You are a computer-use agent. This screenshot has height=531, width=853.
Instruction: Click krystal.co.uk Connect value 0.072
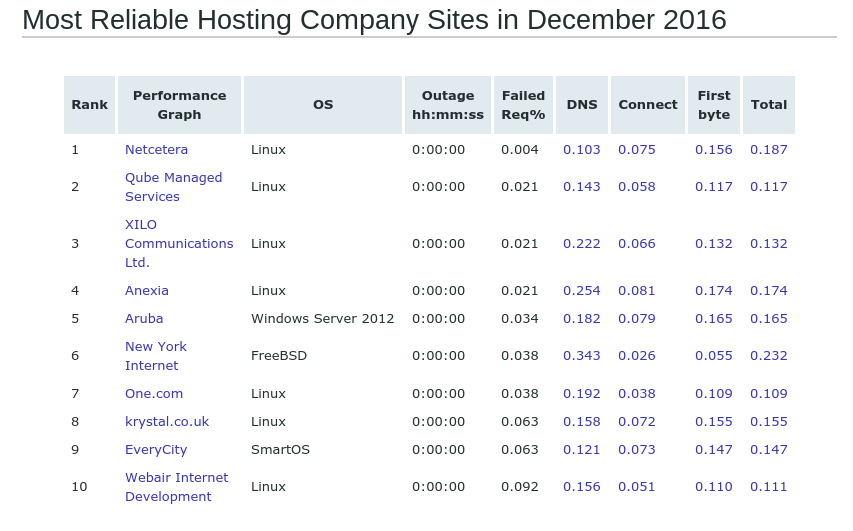[636, 422]
